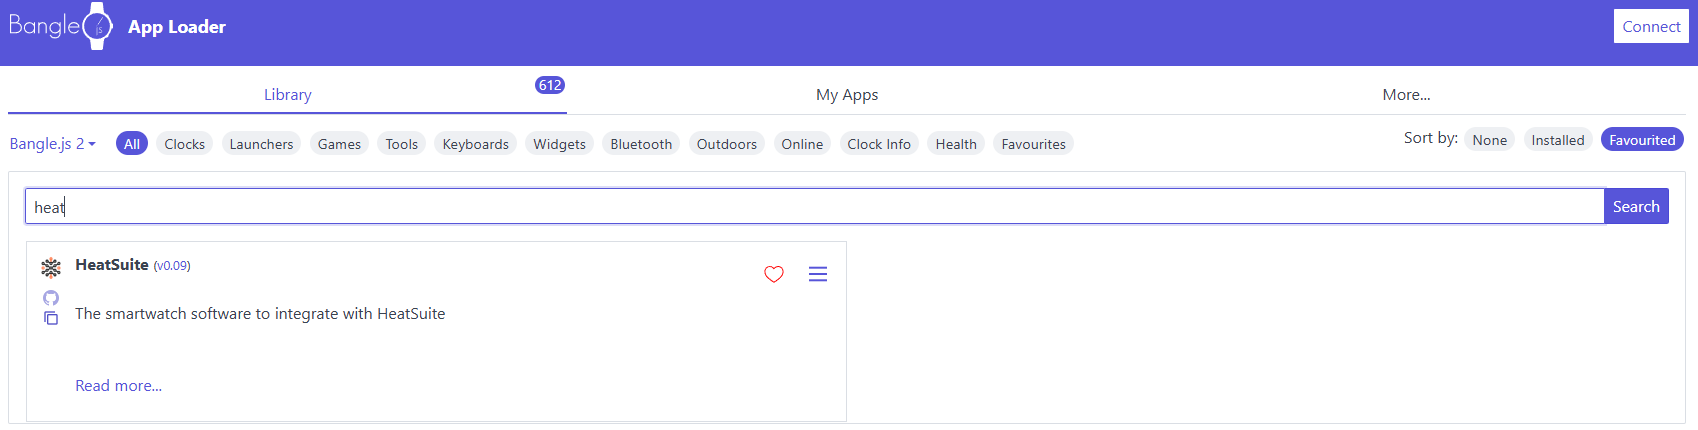Open HeatSuite Read more link
Viewport: 1698px width, 430px height.
(118, 386)
